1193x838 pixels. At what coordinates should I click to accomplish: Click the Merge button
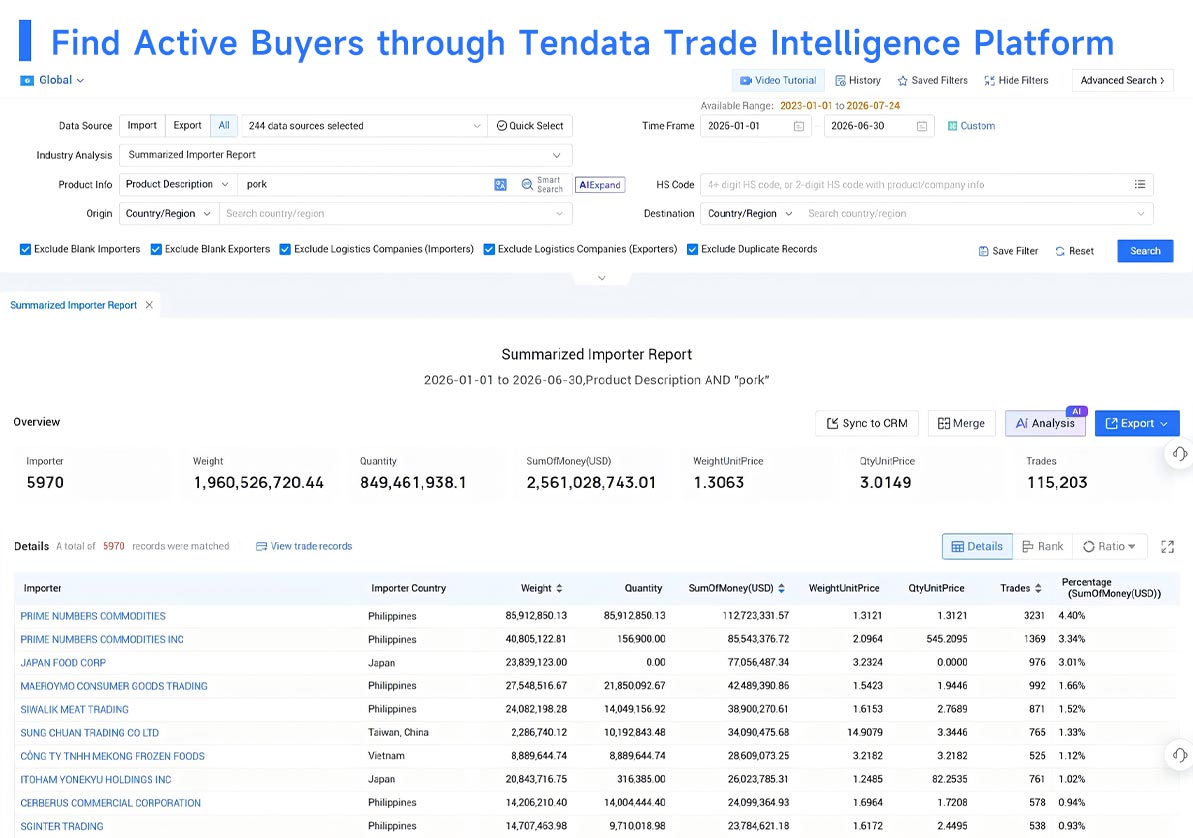click(x=961, y=423)
